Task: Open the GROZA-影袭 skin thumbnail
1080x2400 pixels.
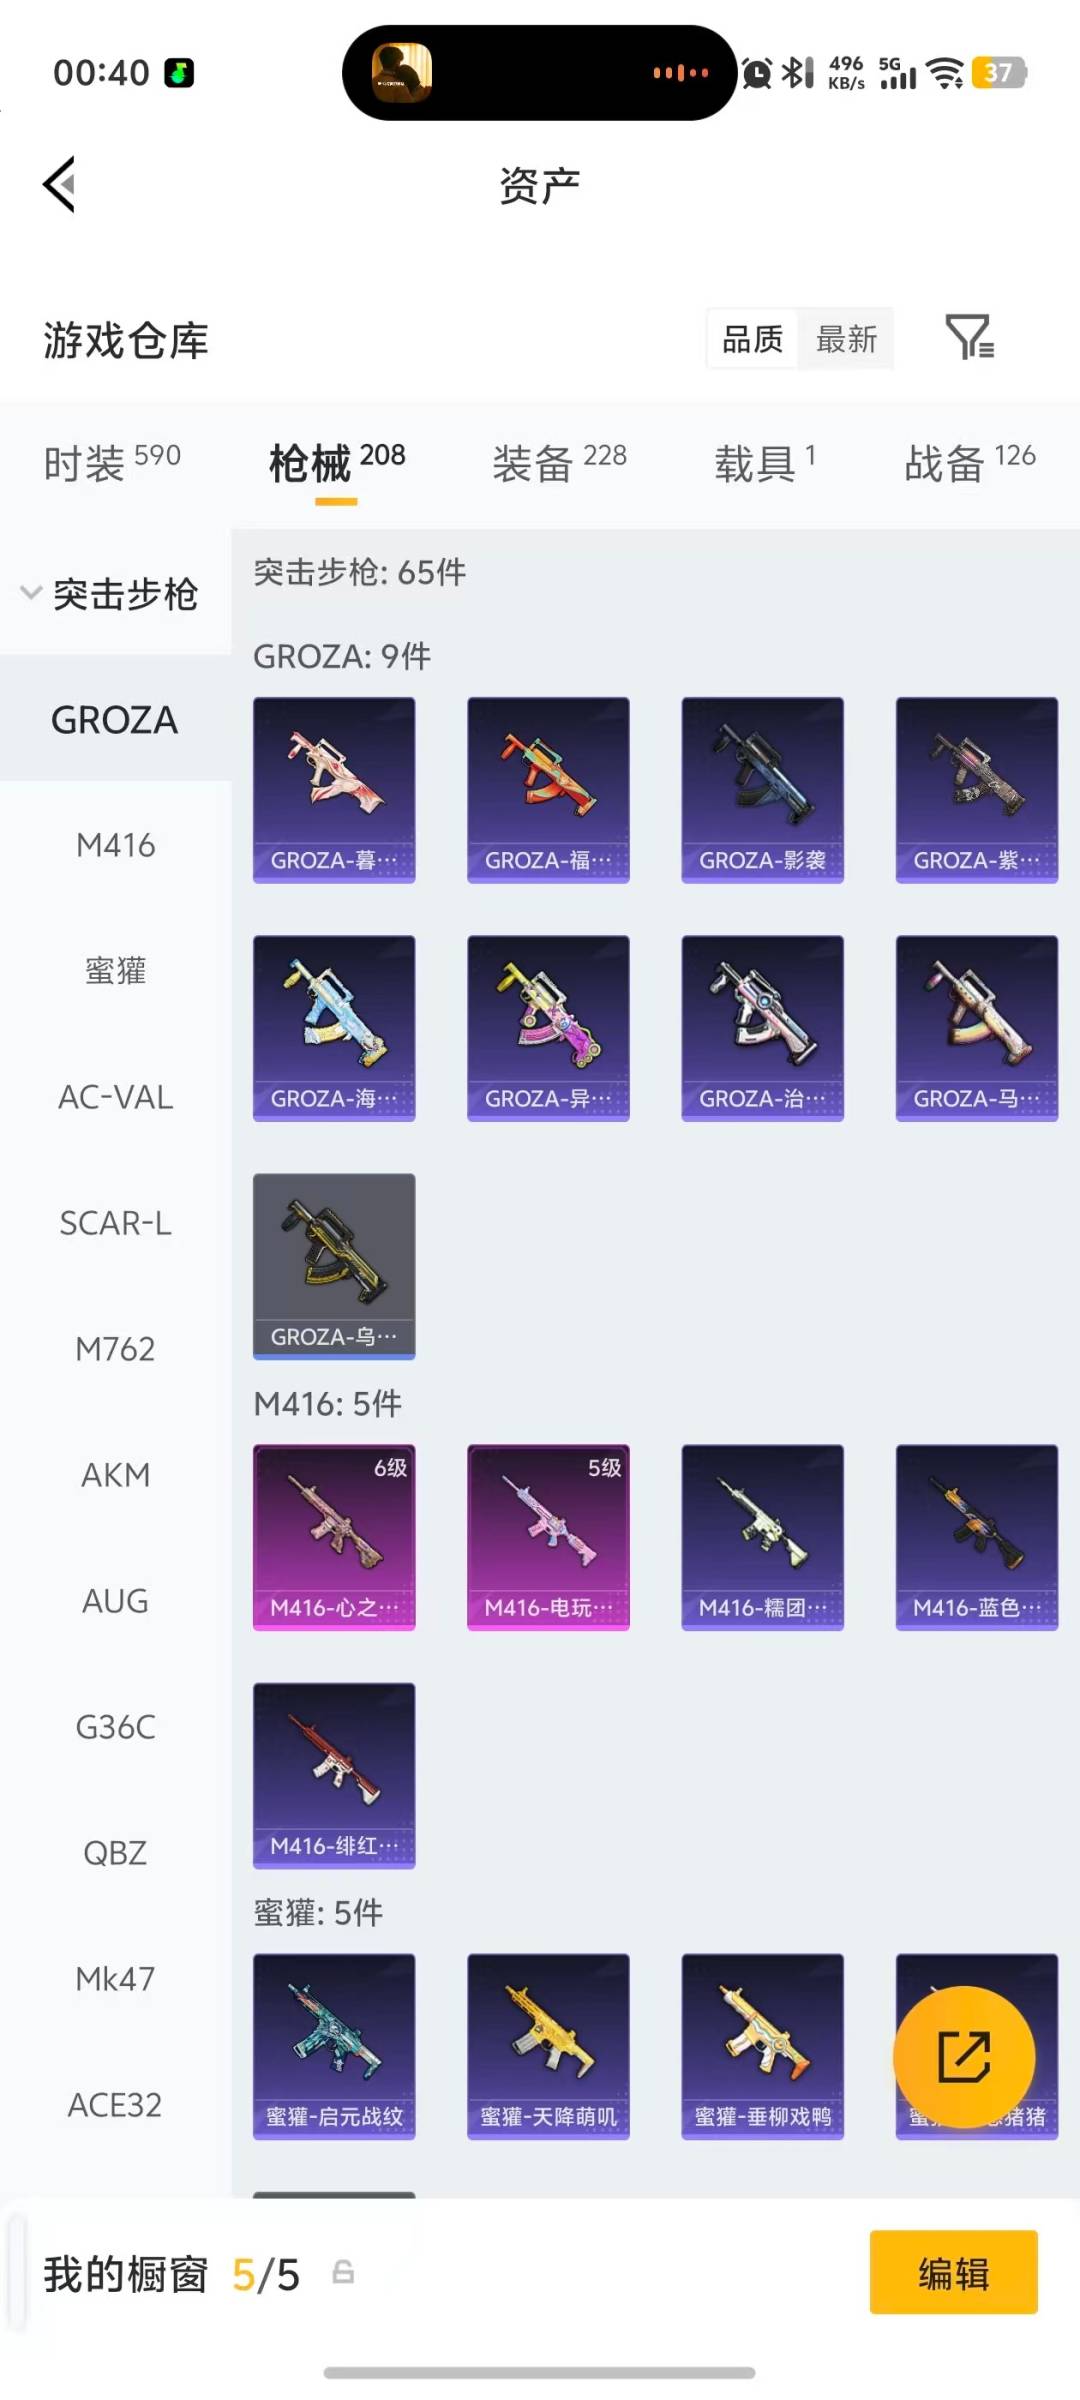Action: pos(762,790)
